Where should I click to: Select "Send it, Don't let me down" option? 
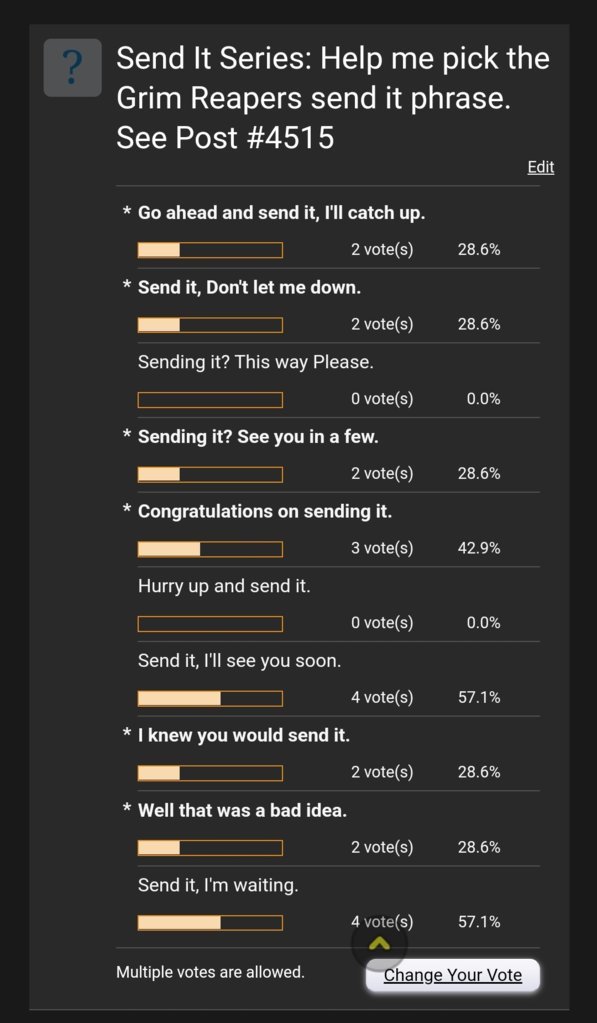click(x=249, y=287)
